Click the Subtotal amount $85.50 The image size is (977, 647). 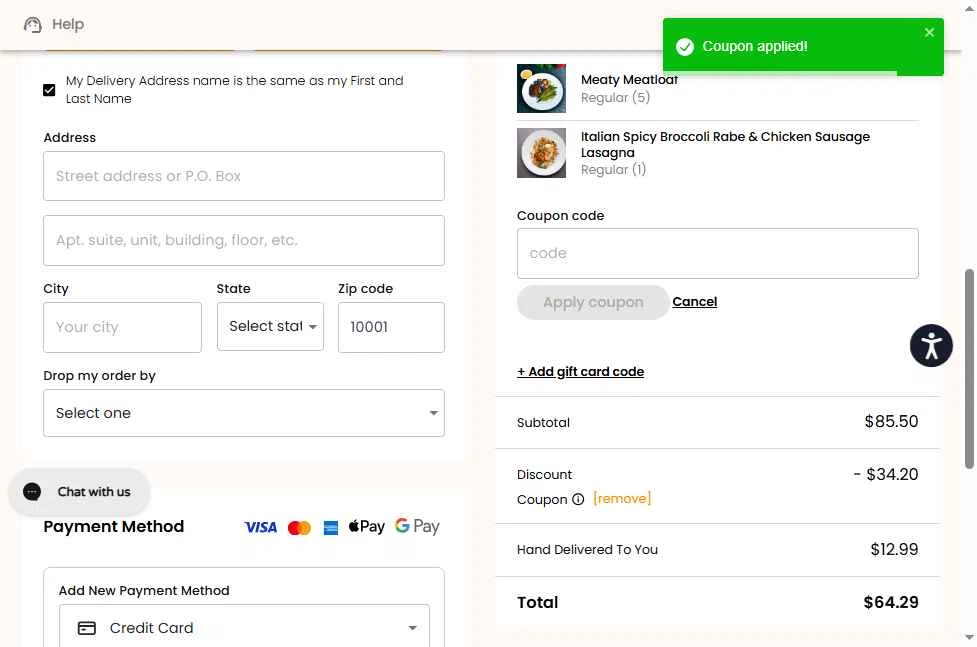coord(891,422)
